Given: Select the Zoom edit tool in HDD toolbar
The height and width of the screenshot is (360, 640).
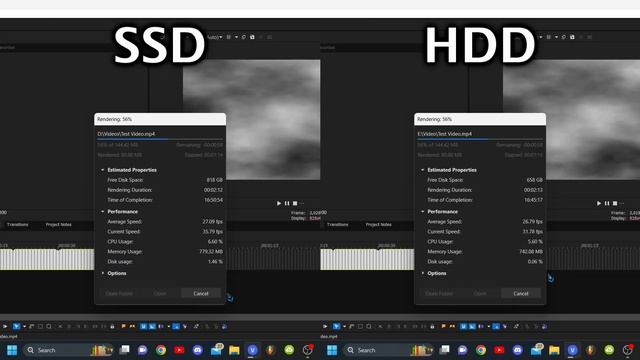Looking at the screenshot, I should [369, 326].
